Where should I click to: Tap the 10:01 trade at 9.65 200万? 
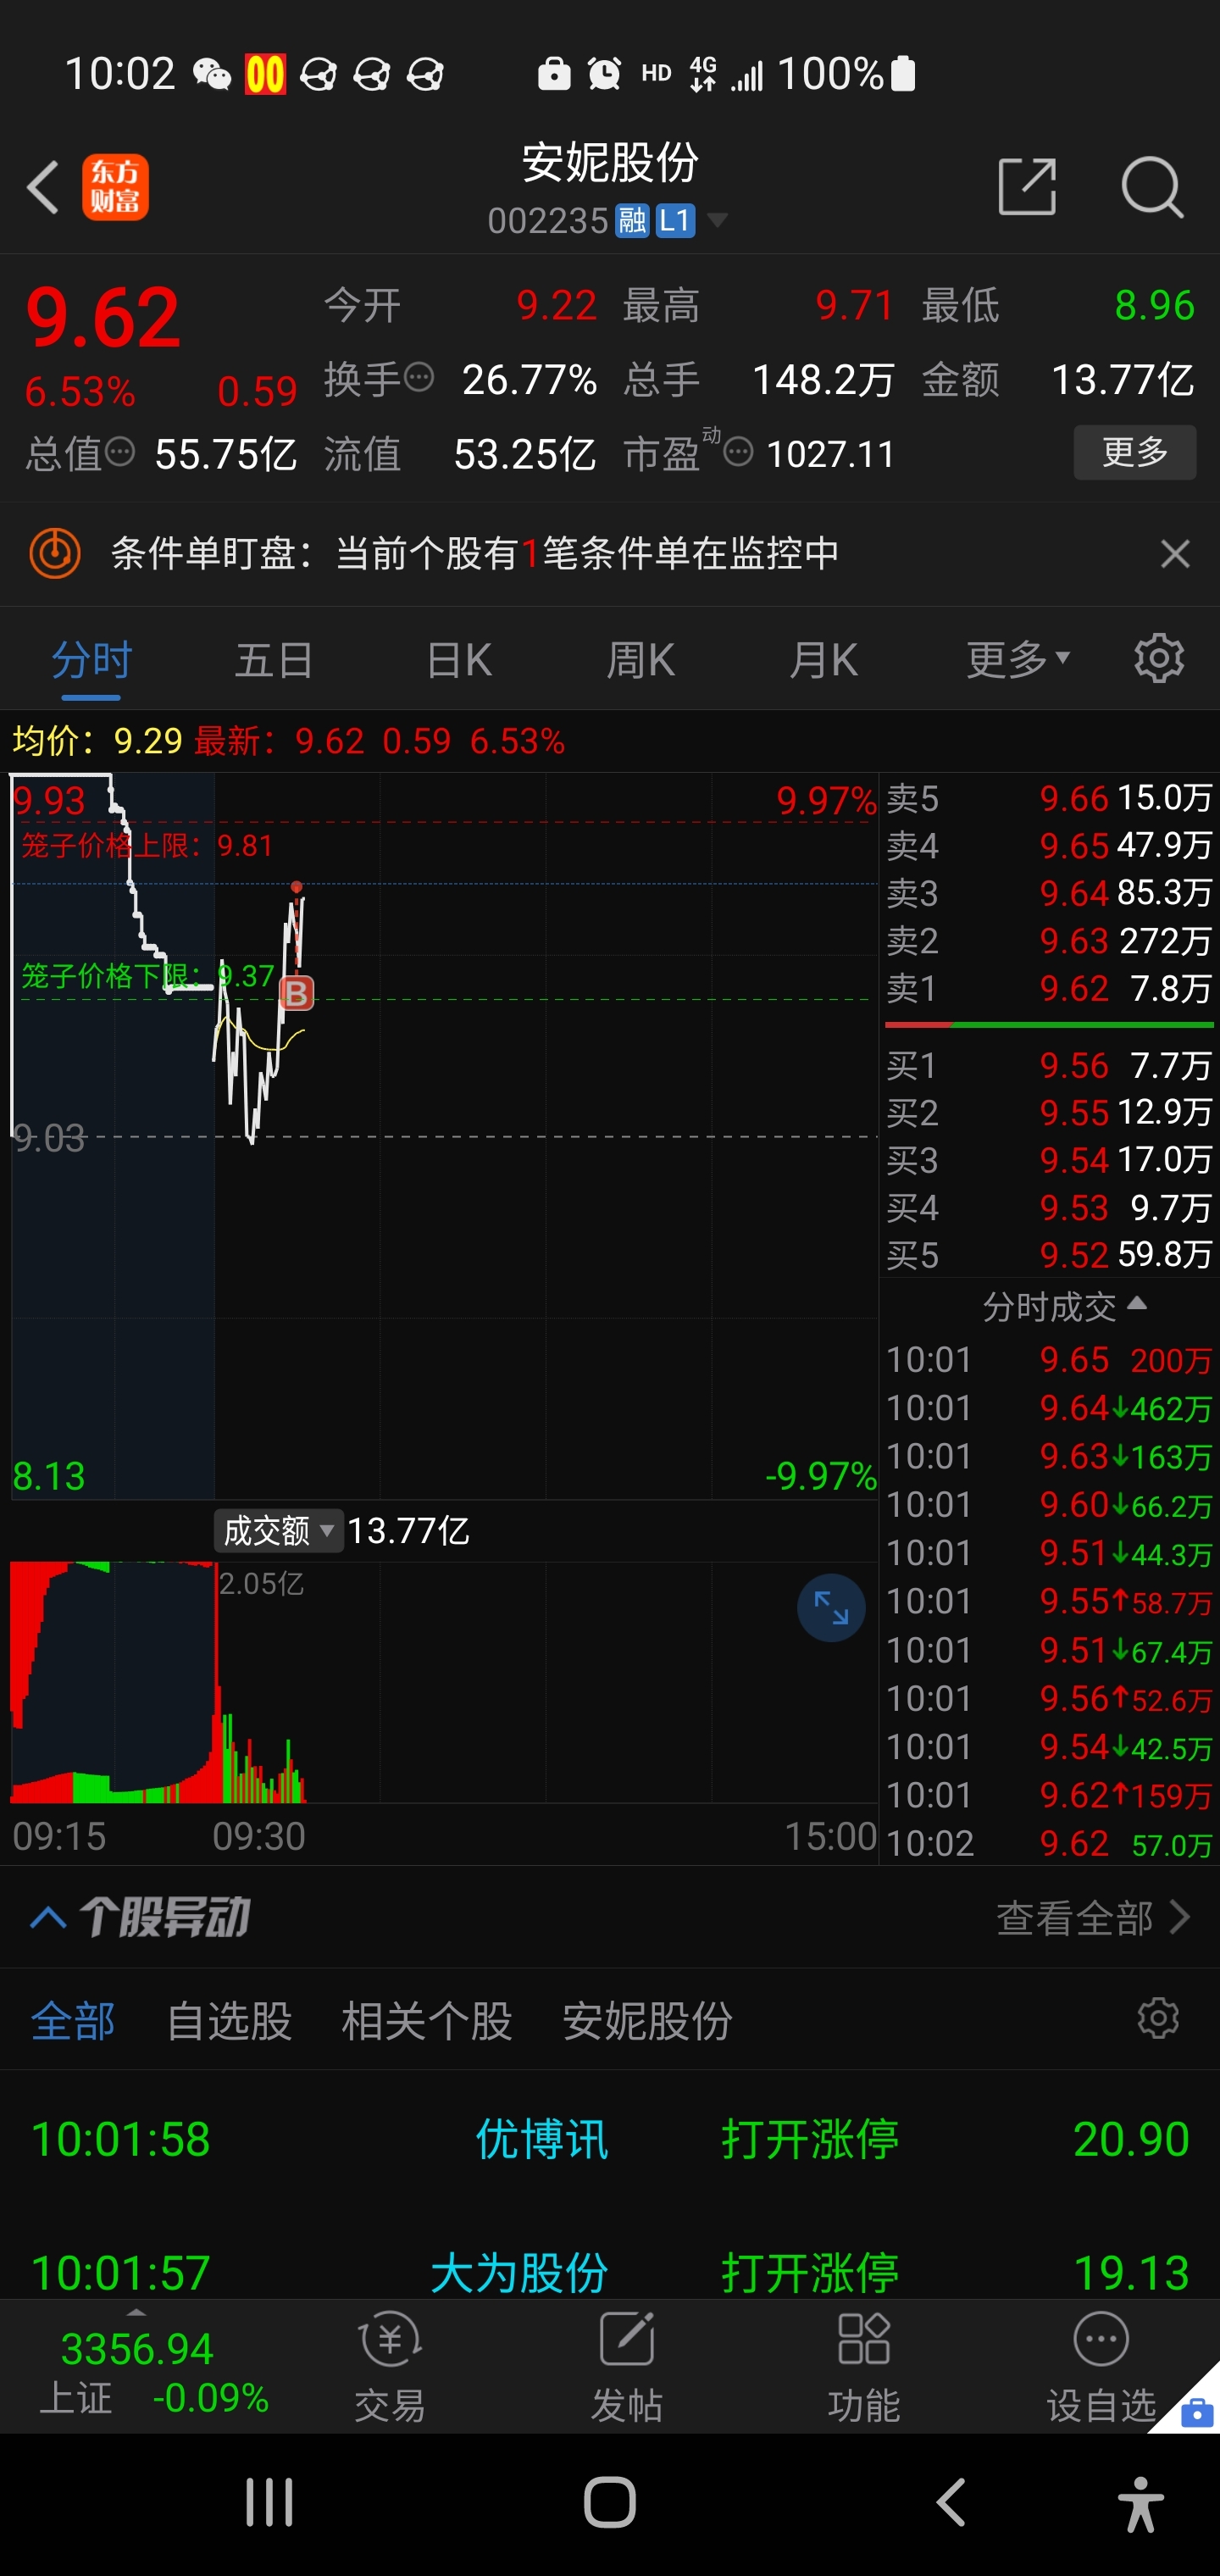(x=1049, y=1359)
